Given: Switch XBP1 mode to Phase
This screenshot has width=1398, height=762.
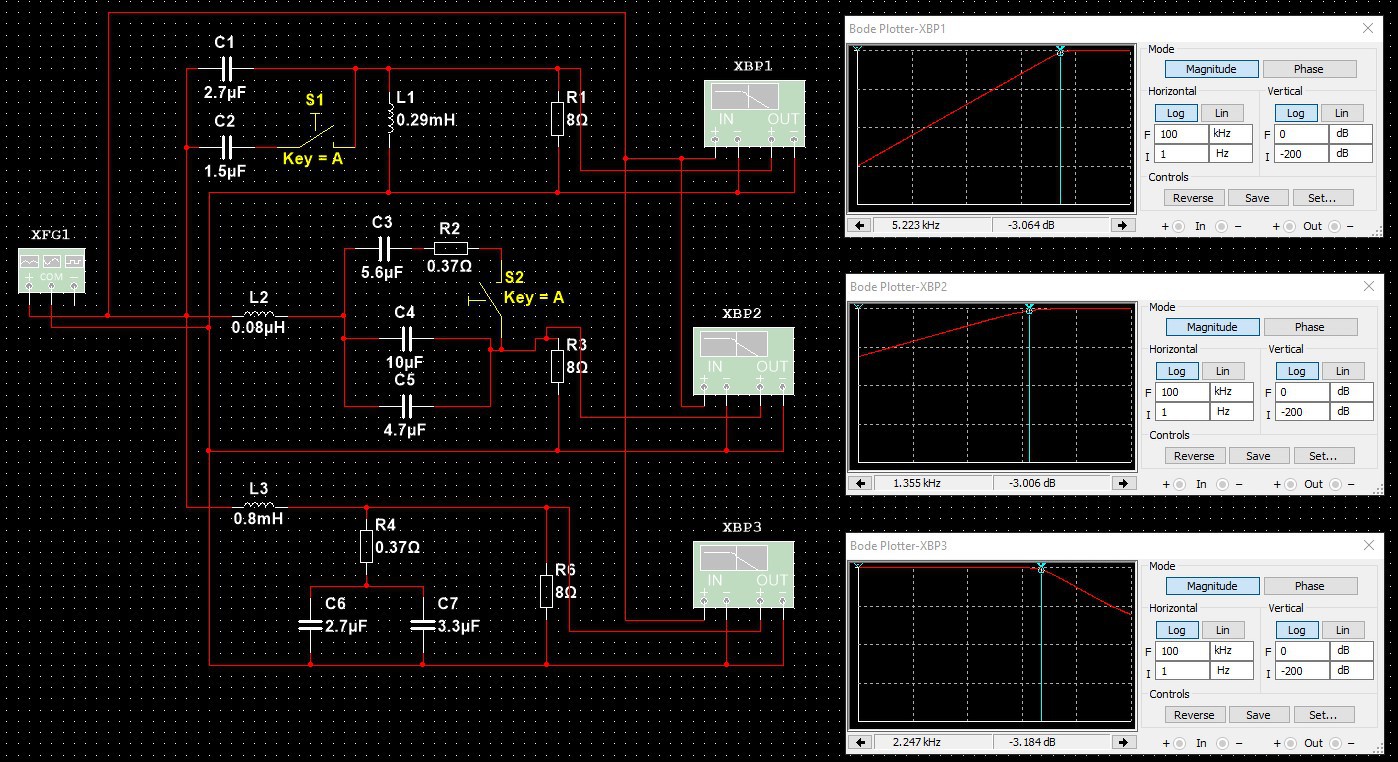Looking at the screenshot, I should point(1308,69).
